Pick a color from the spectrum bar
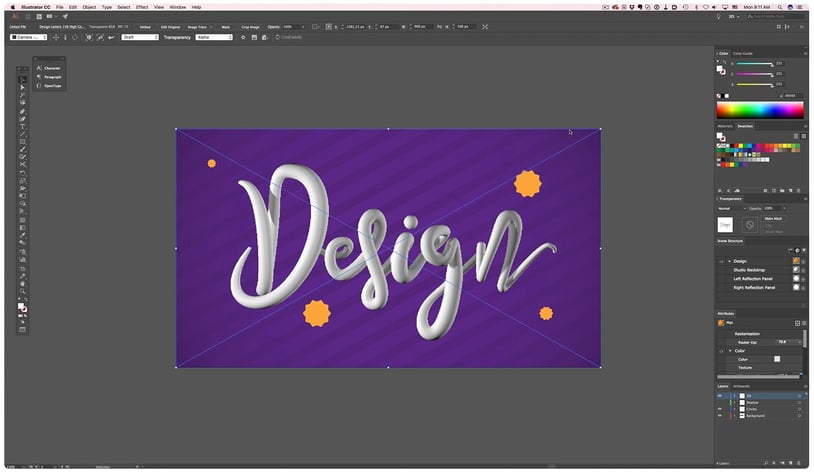The height and width of the screenshot is (473, 814). tap(760, 109)
